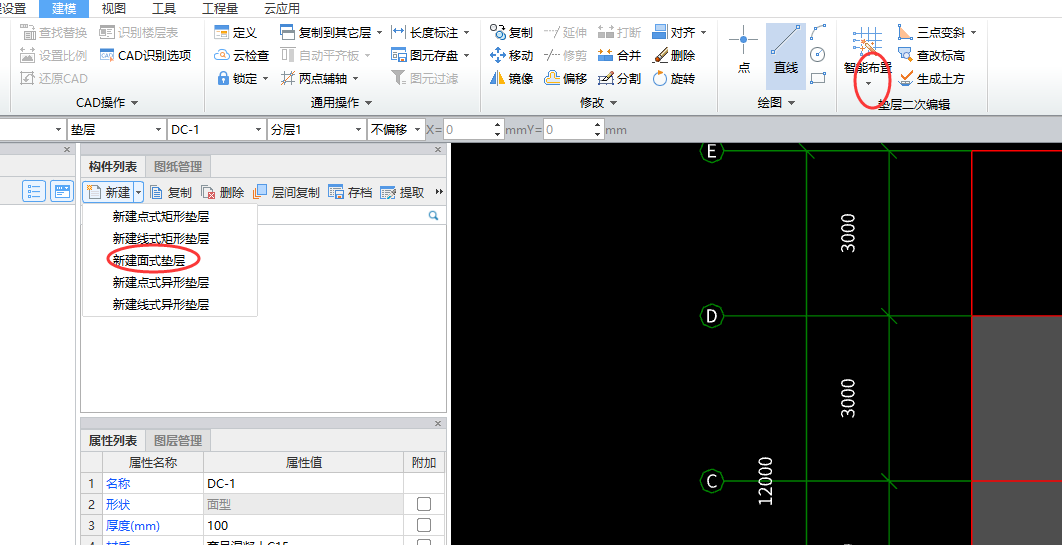Click the 智能布置 smart layout icon
Image resolution: width=1062 pixels, height=545 pixels.
(867, 42)
